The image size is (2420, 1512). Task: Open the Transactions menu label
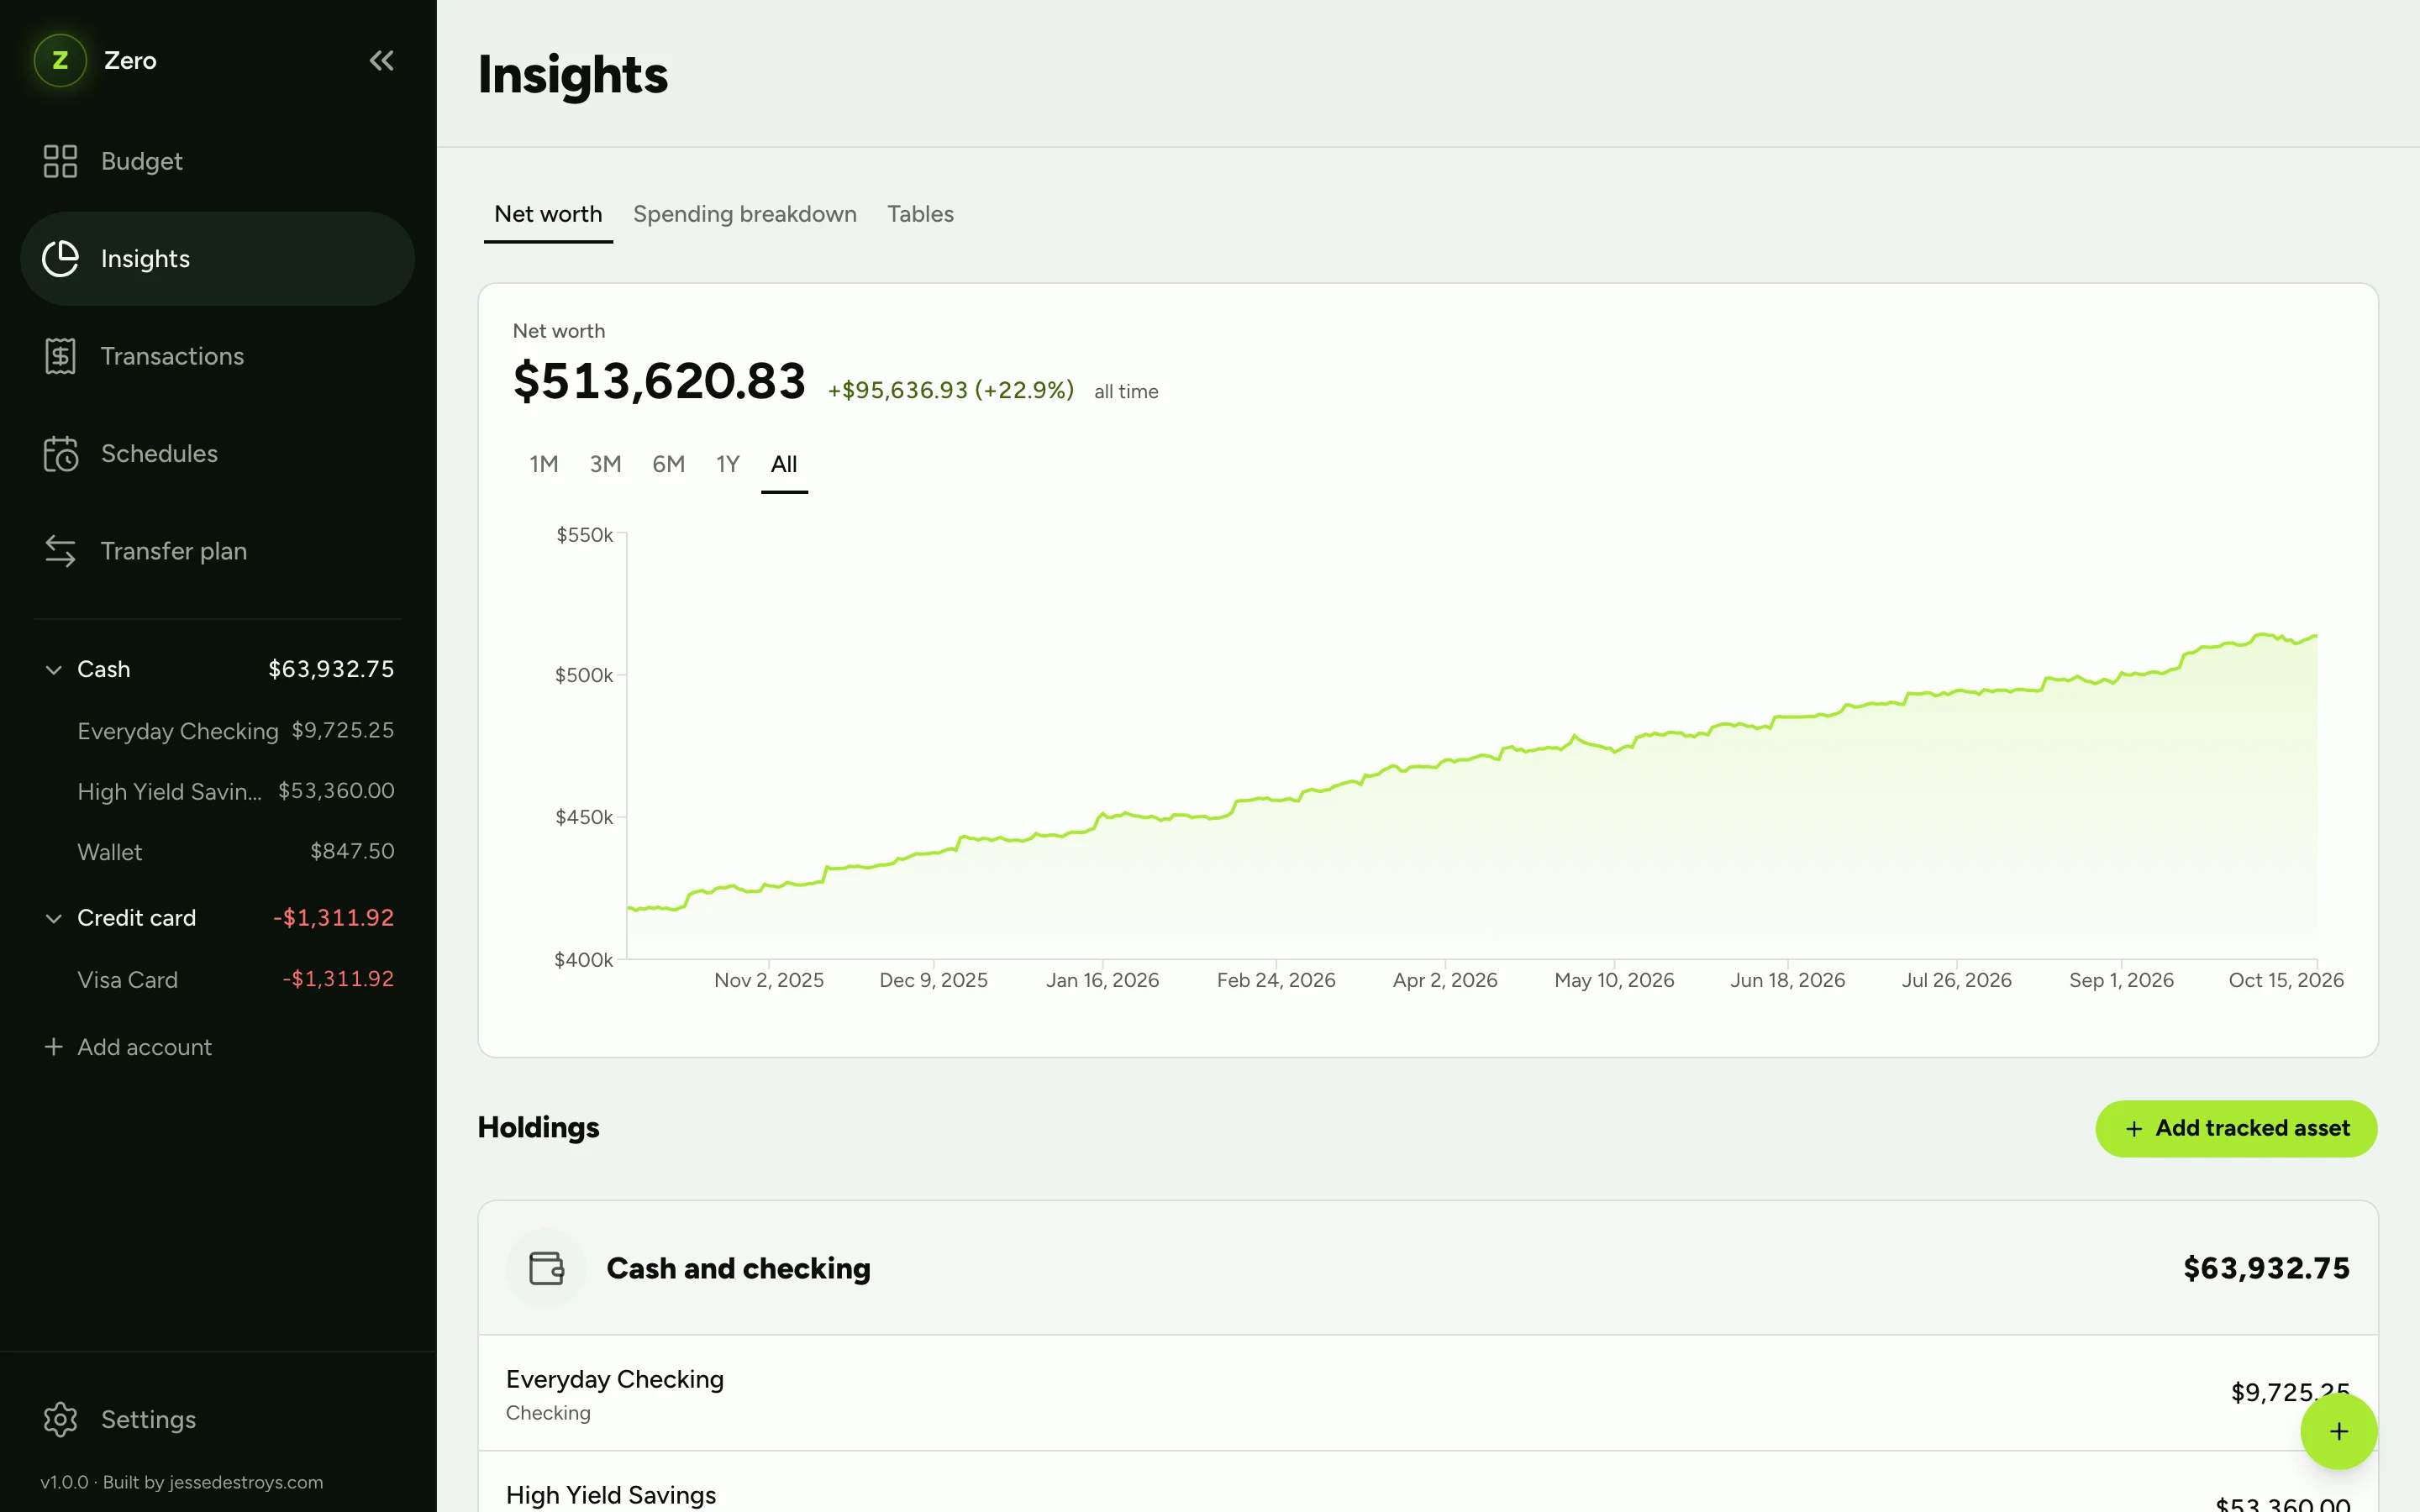pos(172,356)
